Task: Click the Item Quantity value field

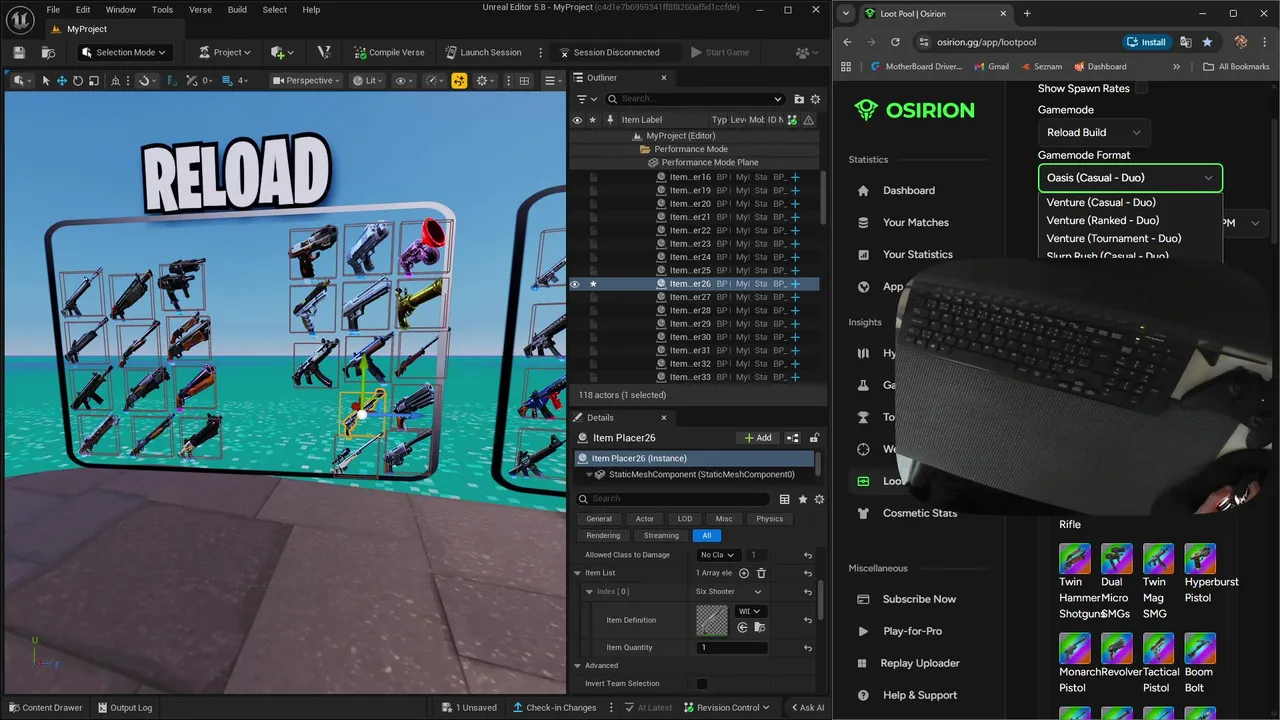Action: 732,647
